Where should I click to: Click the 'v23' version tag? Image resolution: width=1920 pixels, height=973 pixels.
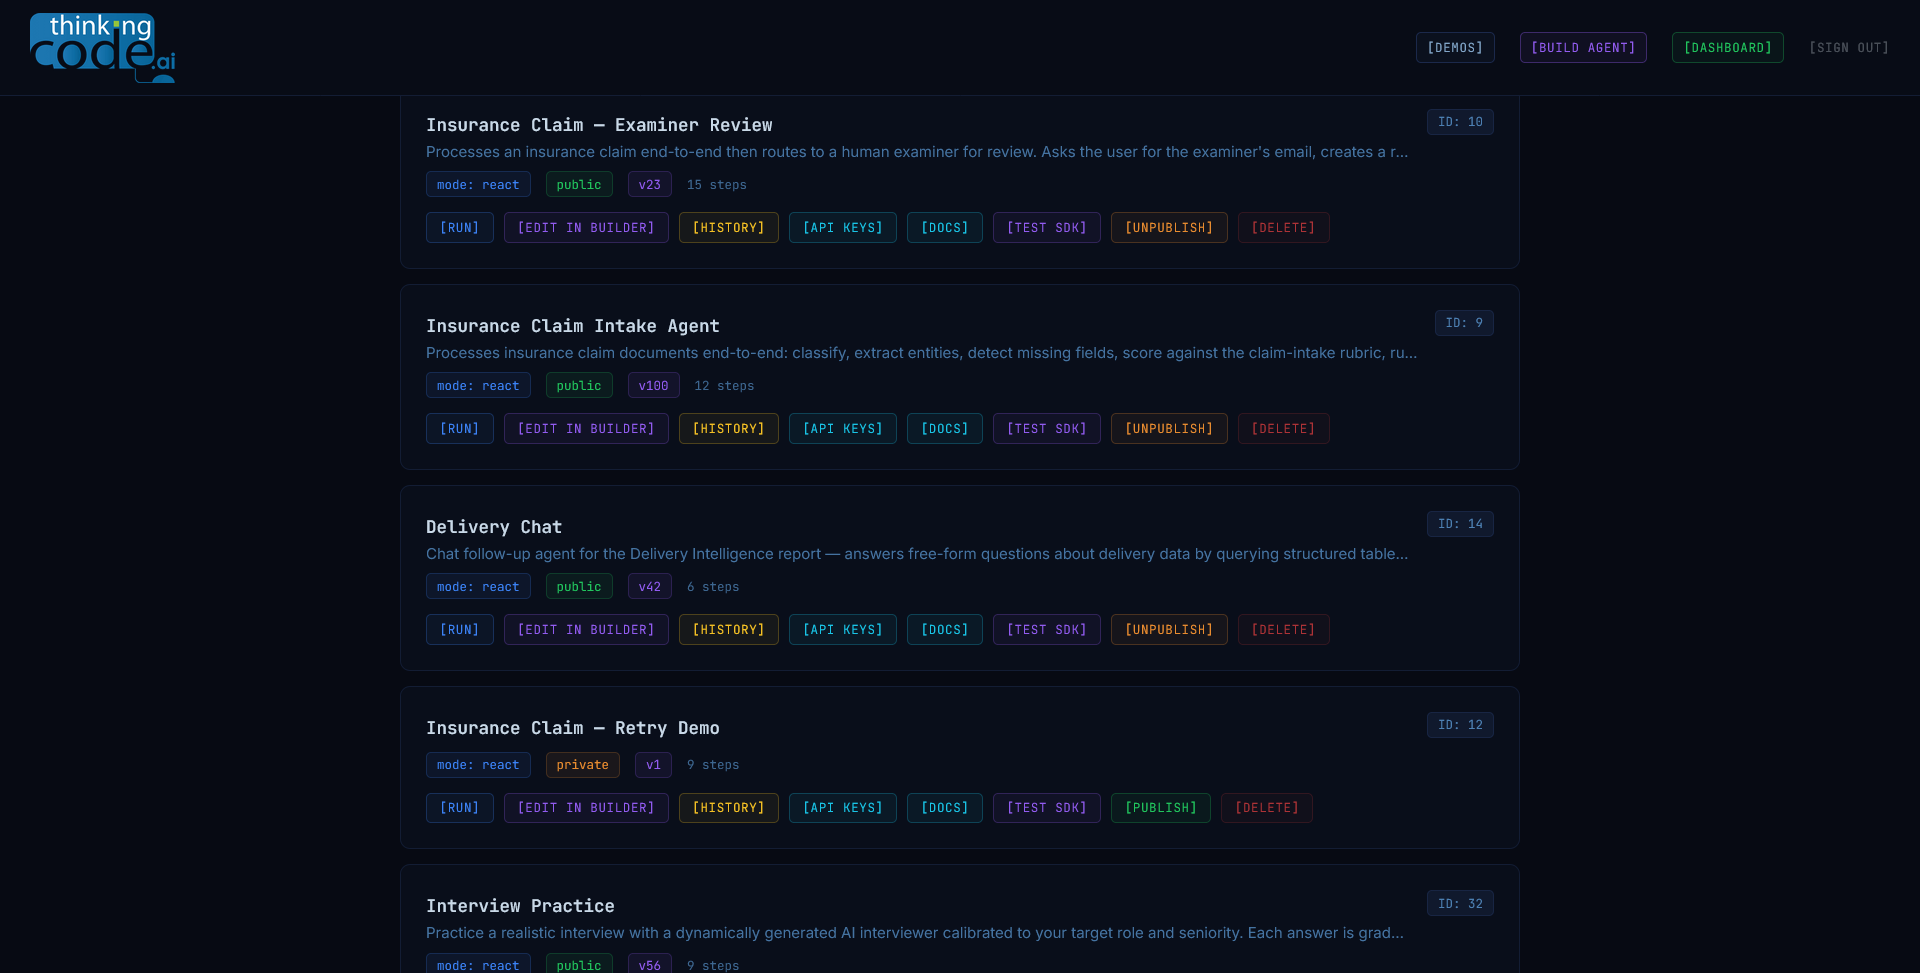[x=650, y=185]
